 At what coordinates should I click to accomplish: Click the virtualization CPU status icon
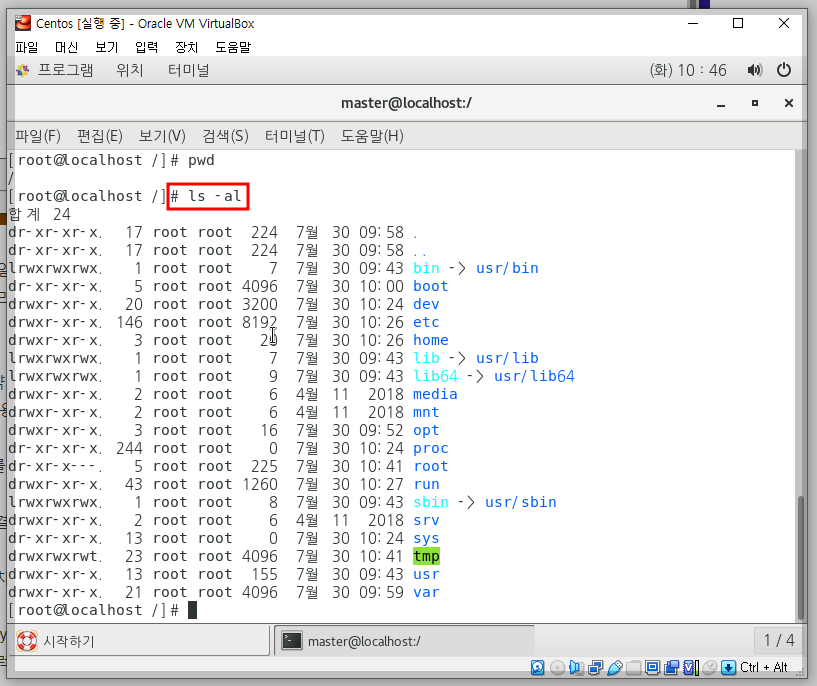pyautogui.click(x=690, y=667)
